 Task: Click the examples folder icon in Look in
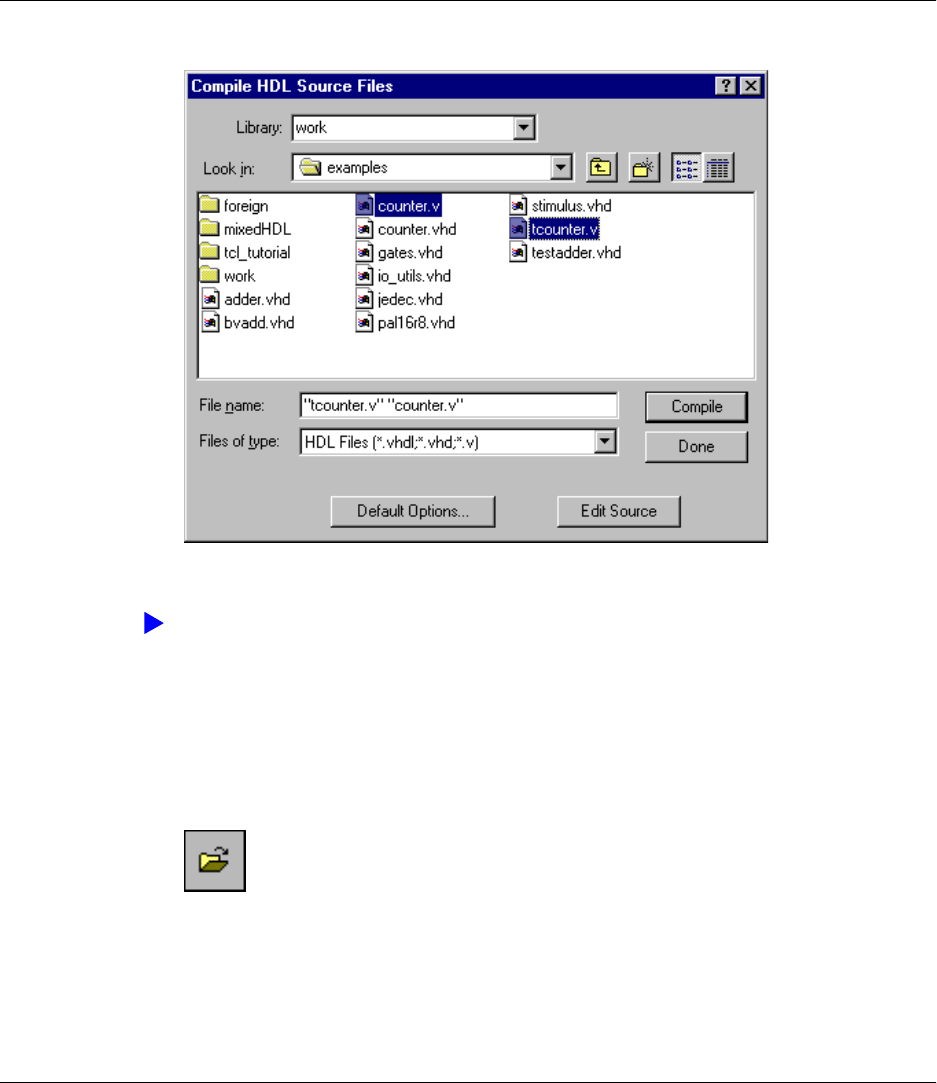point(310,167)
